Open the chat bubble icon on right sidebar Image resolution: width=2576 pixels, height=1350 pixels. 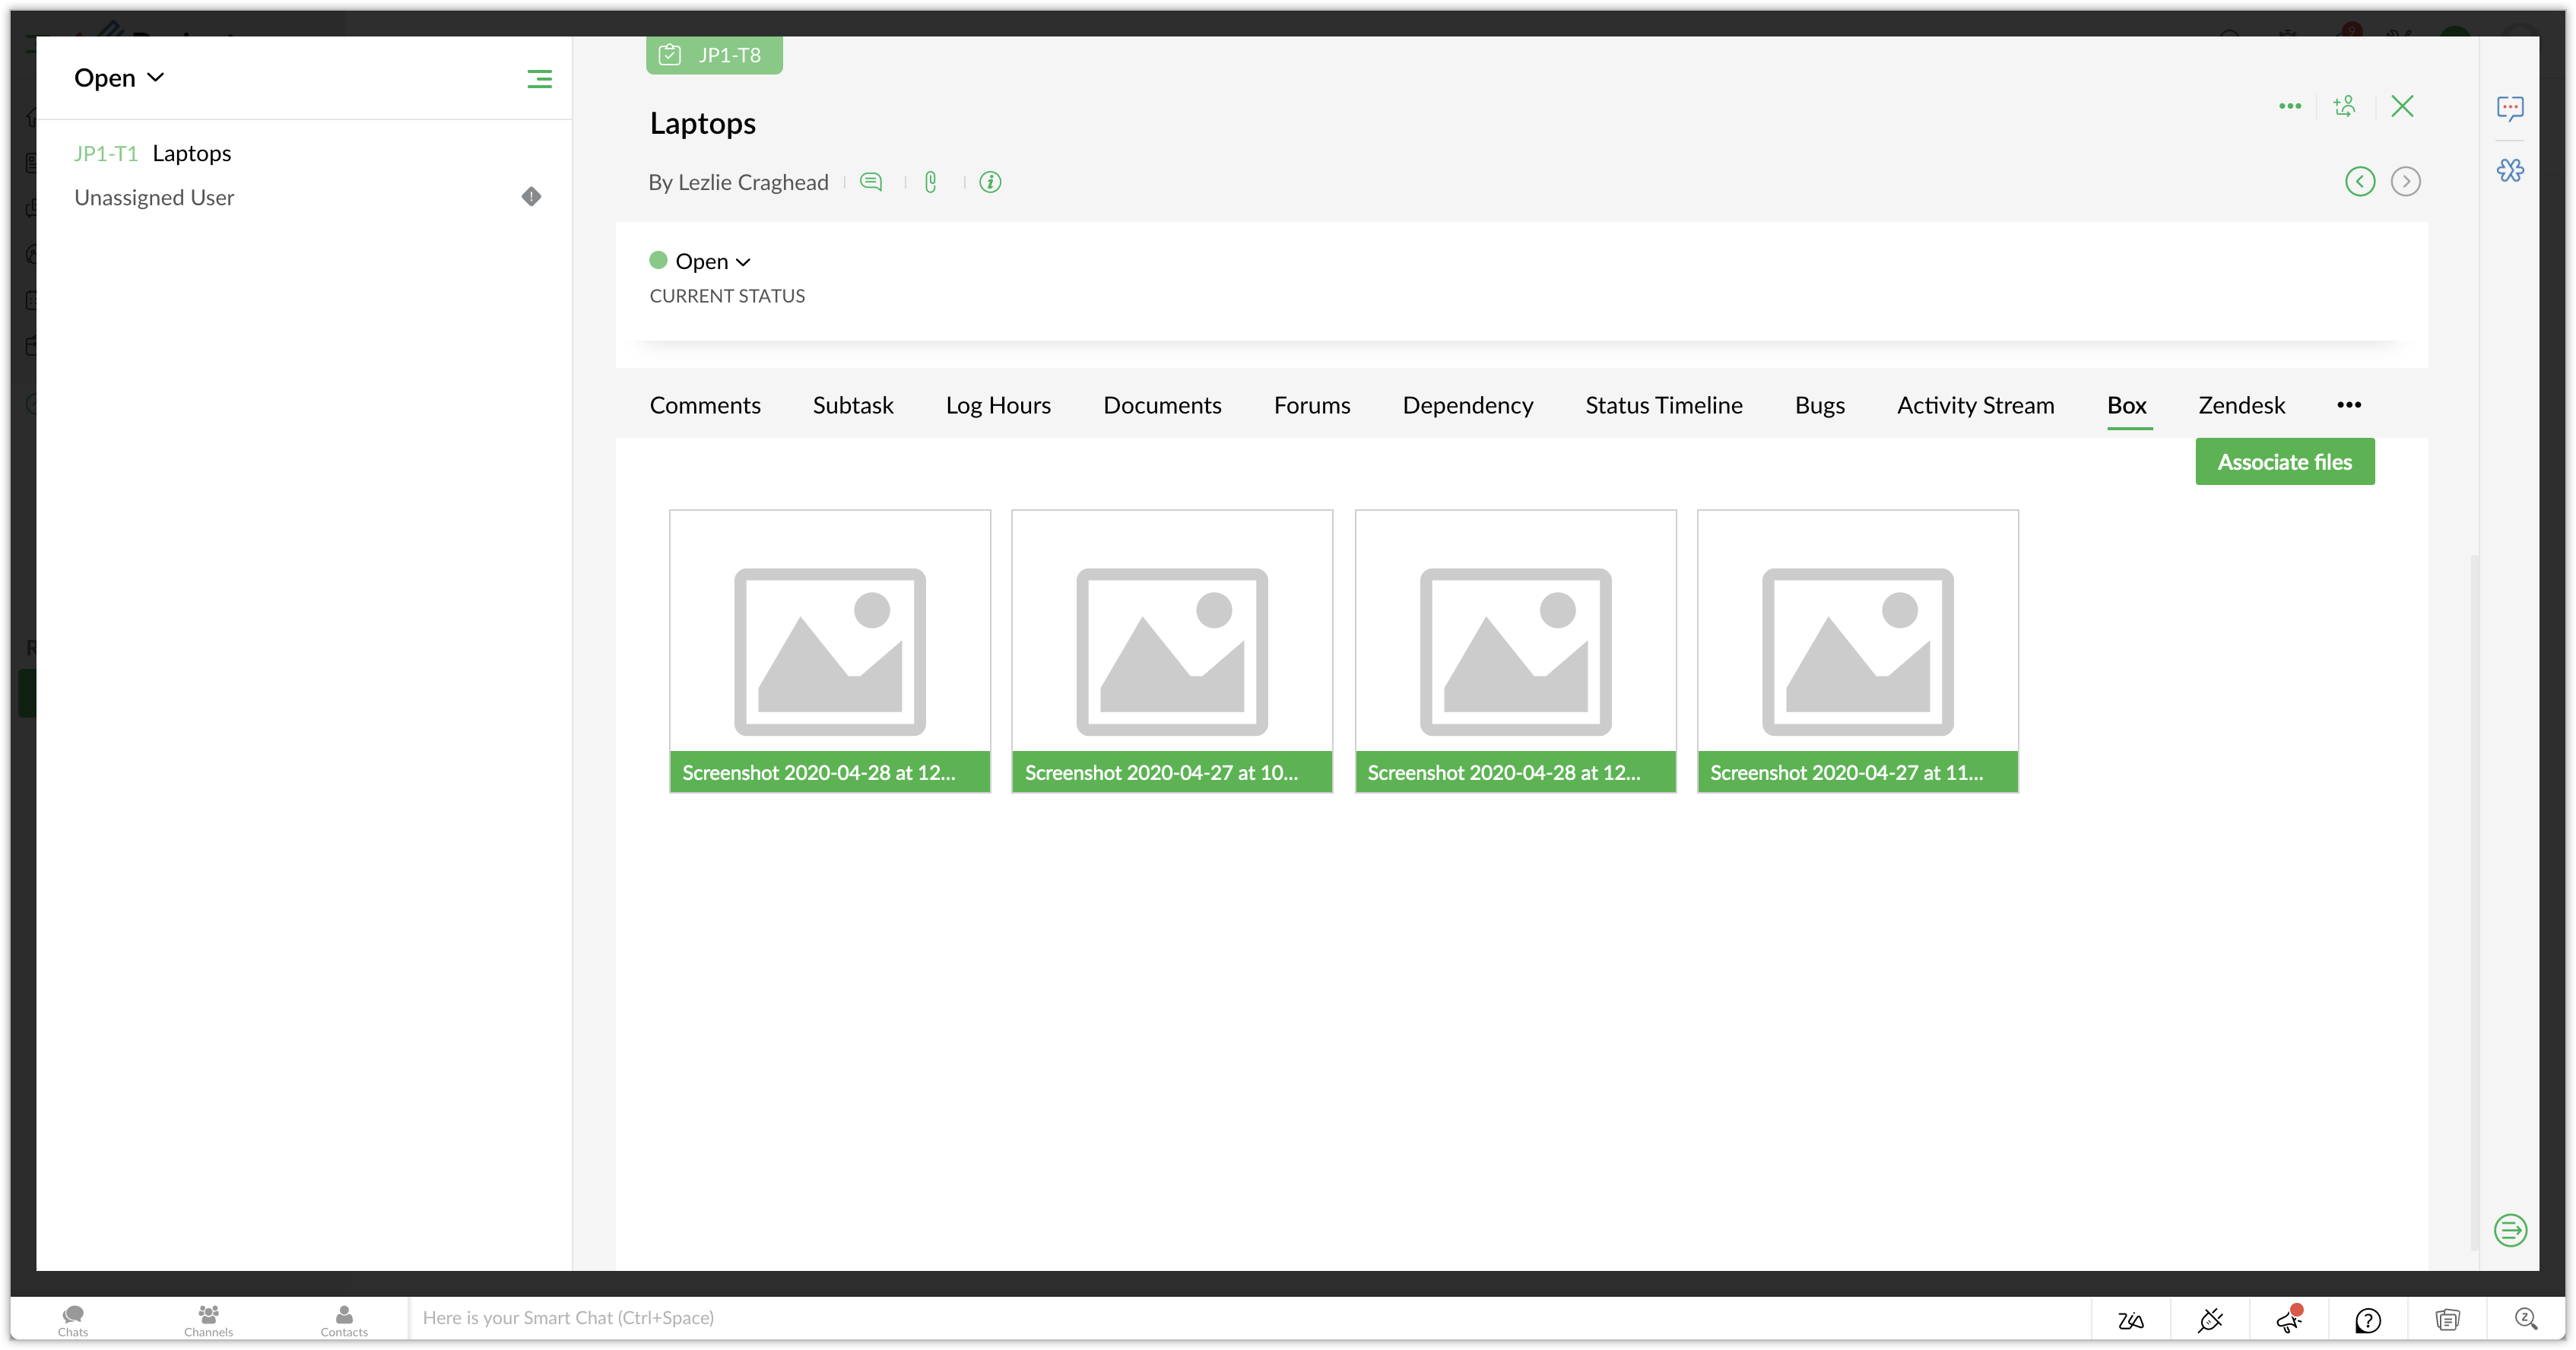(2510, 108)
